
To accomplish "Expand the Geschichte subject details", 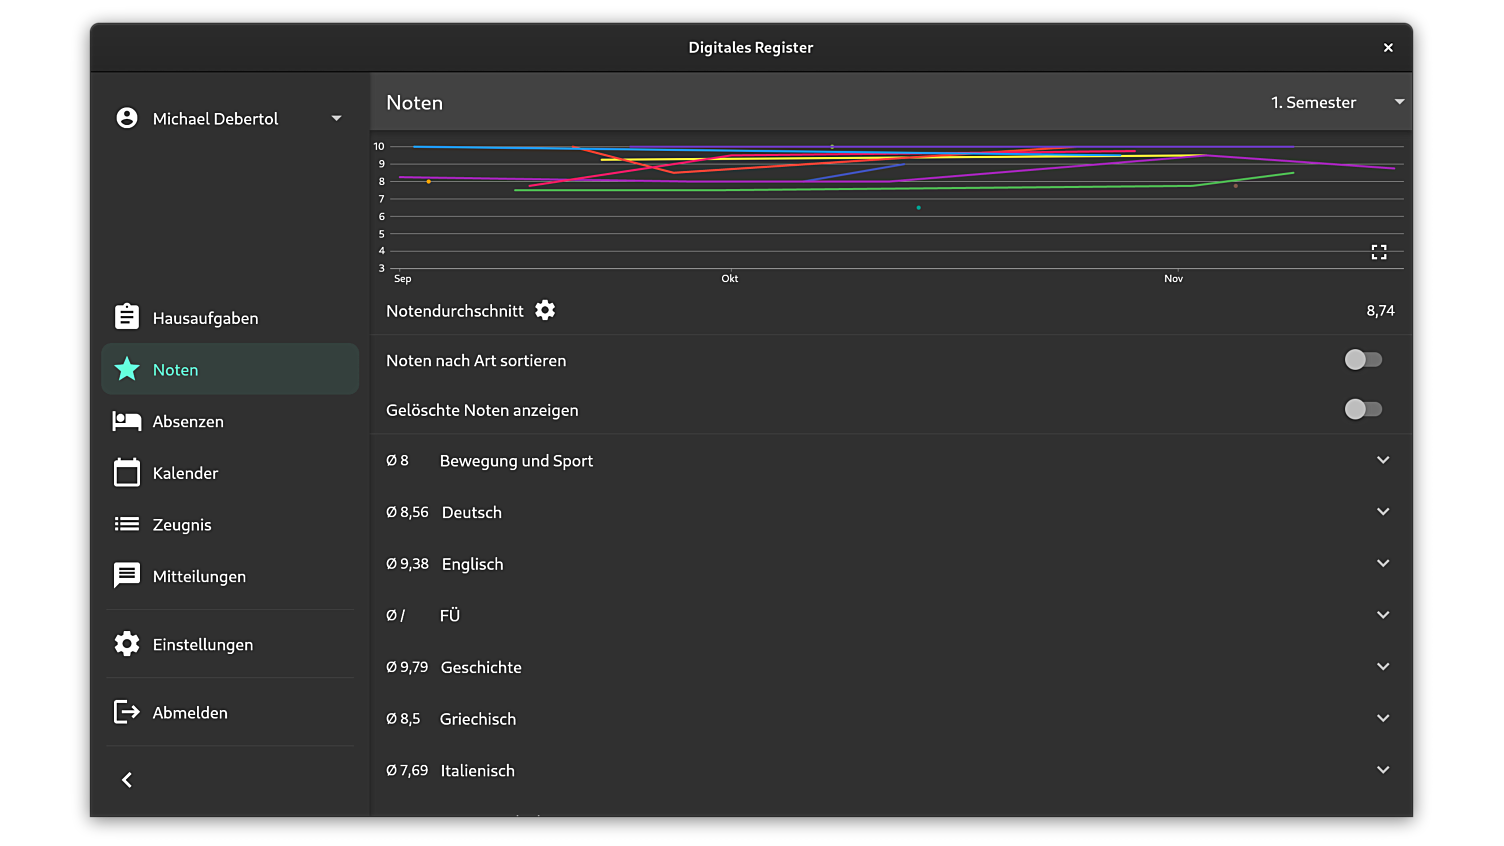I will coord(1383,666).
